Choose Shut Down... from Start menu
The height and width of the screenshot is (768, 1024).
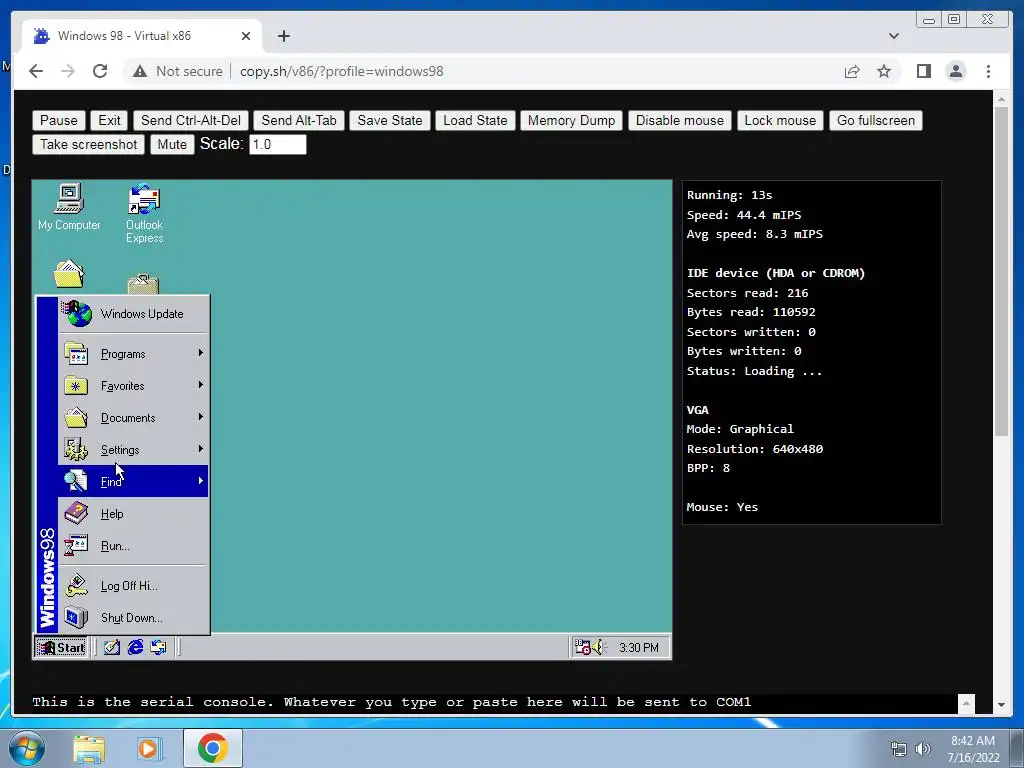click(134, 618)
